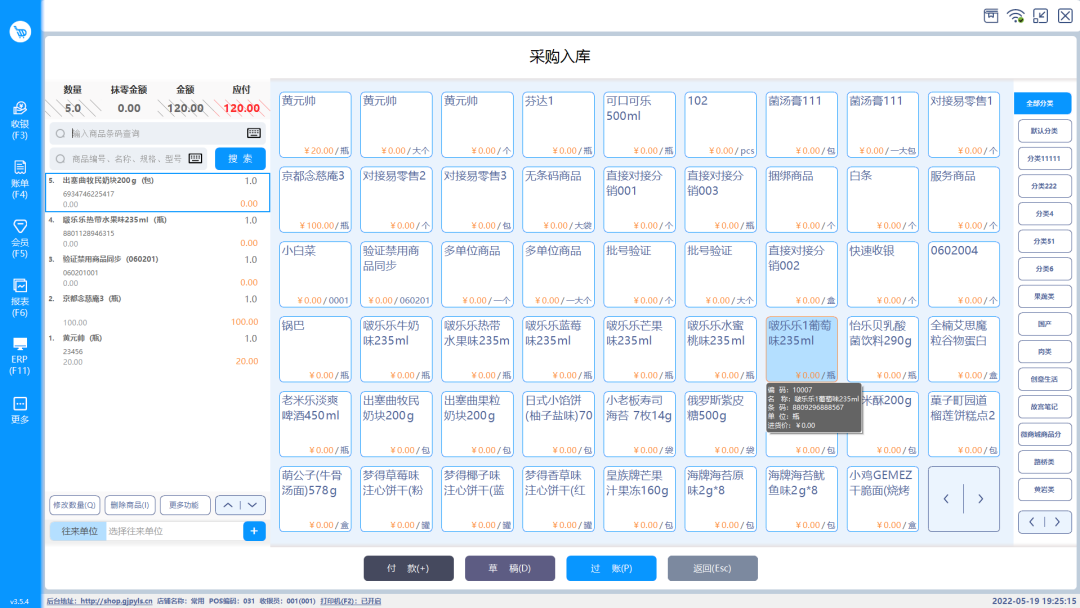Click the right chevron below category list
This screenshot has height=608, width=1080.
(1058, 522)
